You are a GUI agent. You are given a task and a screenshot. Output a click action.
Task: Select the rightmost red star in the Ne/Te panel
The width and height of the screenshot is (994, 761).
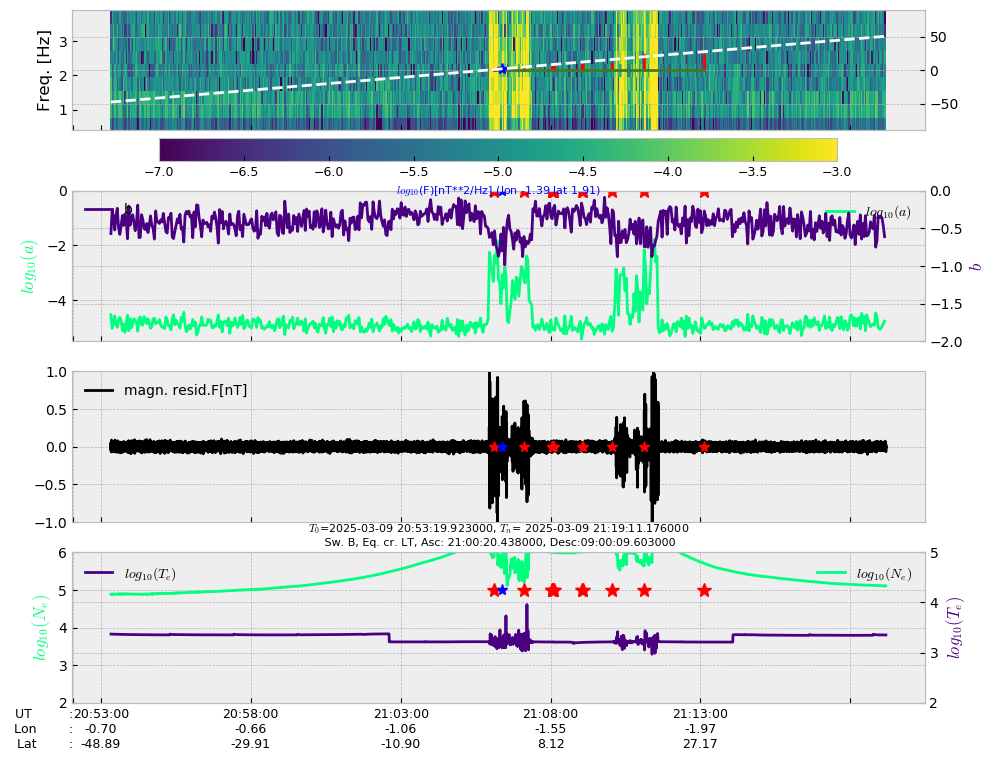point(704,590)
